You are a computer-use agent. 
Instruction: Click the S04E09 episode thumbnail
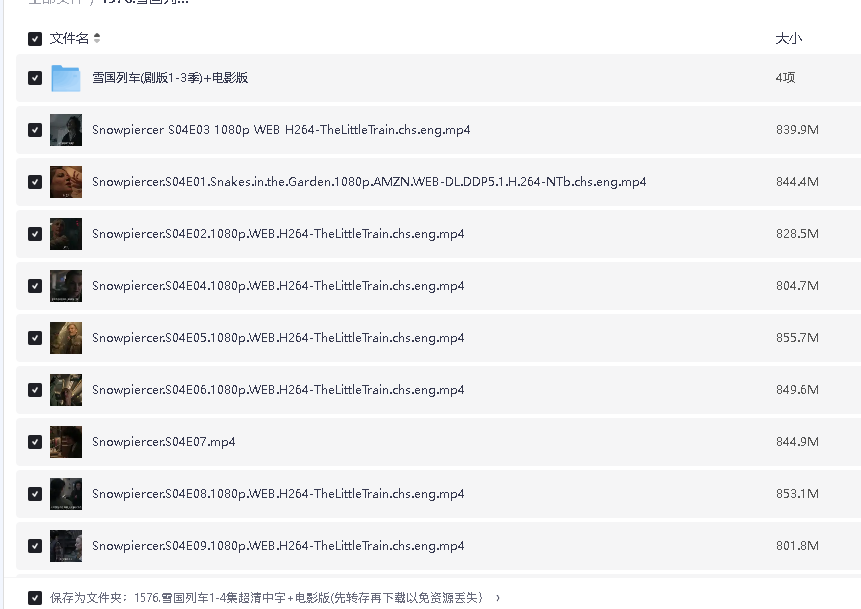pos(65,545)
